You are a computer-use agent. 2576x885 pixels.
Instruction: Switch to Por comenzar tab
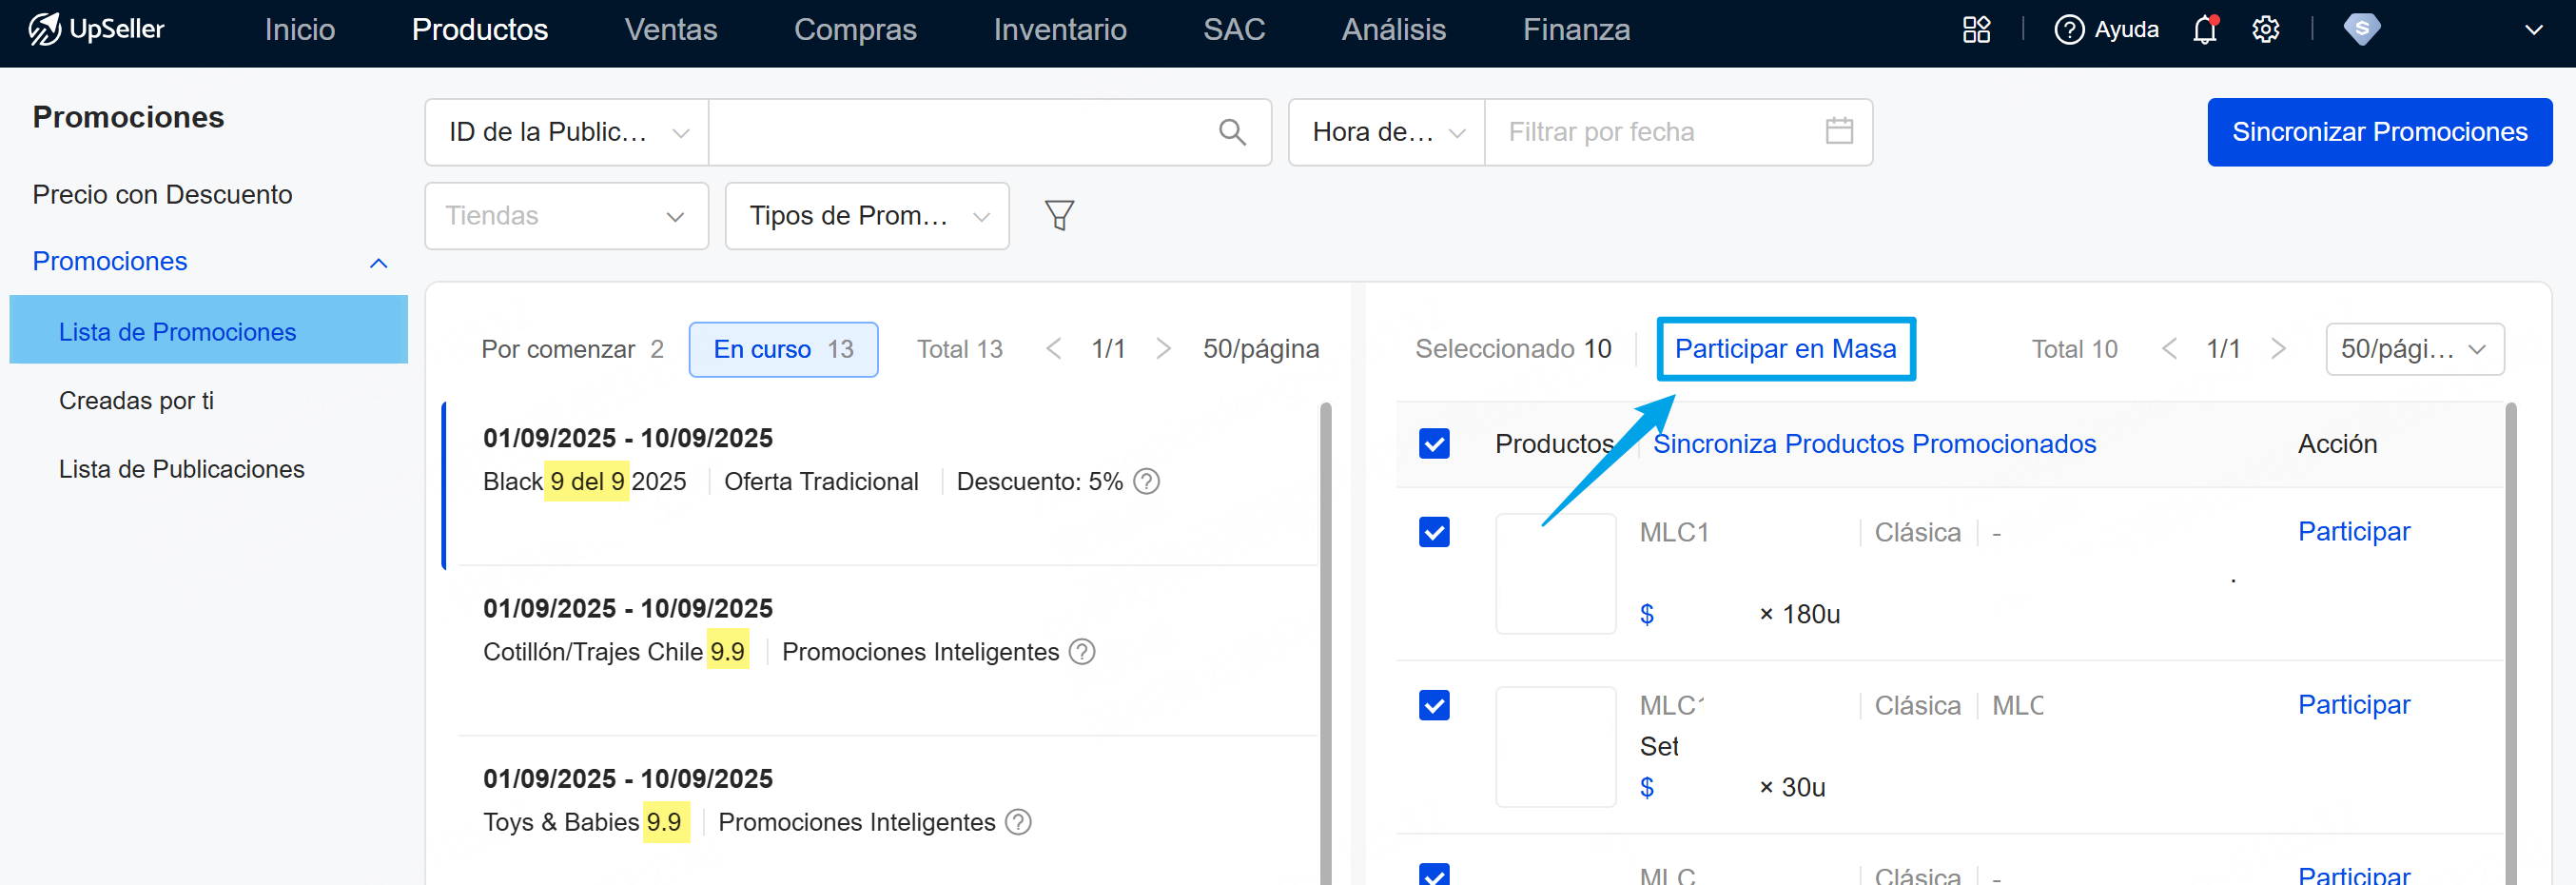tap(572, 349)
